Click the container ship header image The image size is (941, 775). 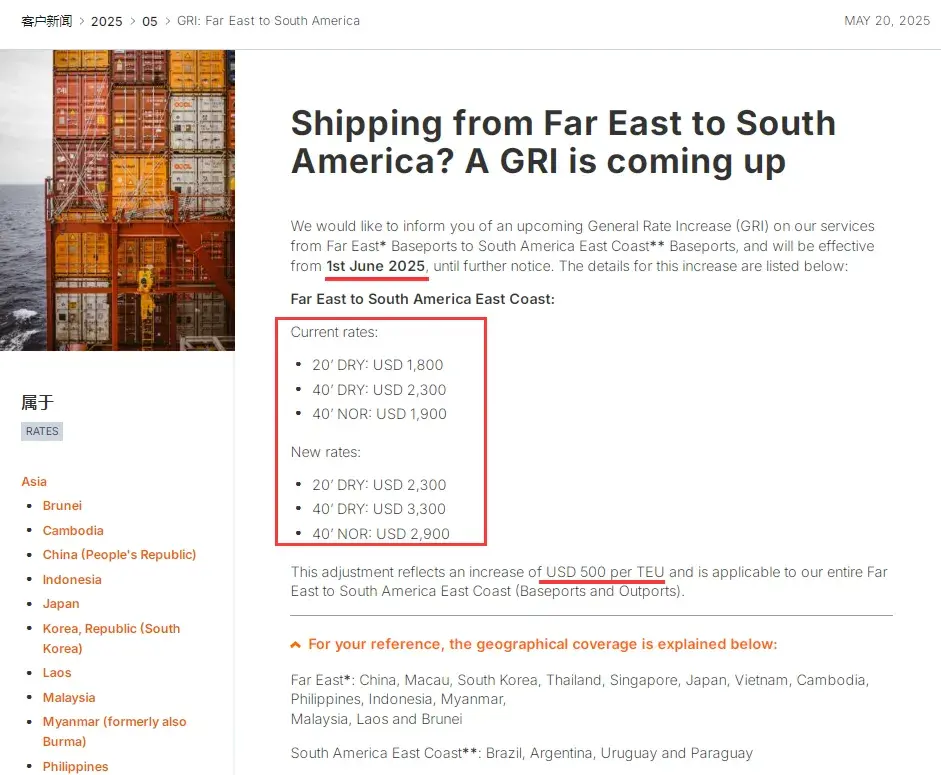click(117, 200)
